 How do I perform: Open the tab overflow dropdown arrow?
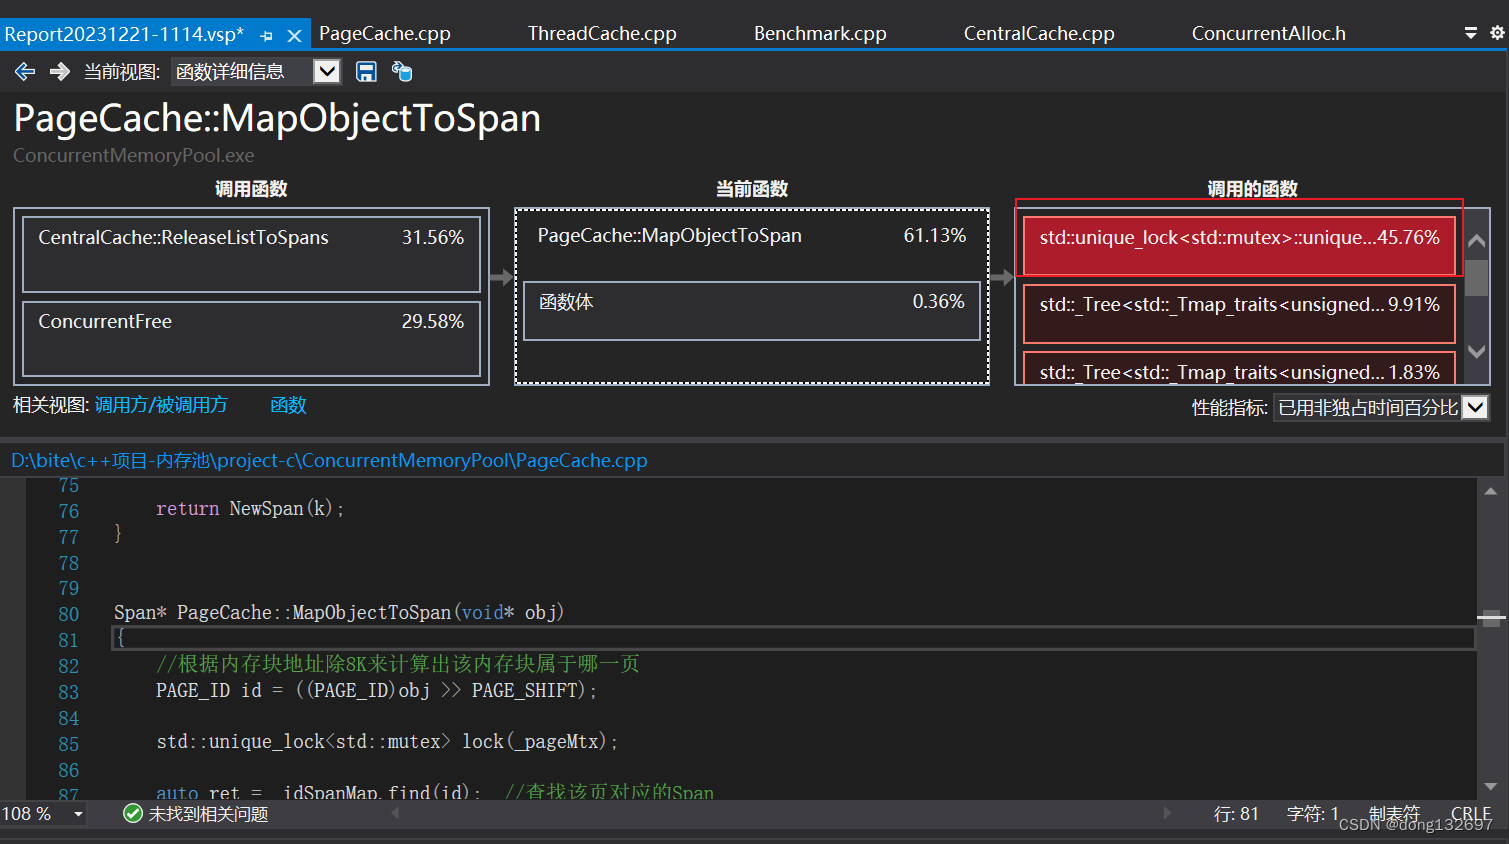pyautogui.click(x=1470, y=33)
